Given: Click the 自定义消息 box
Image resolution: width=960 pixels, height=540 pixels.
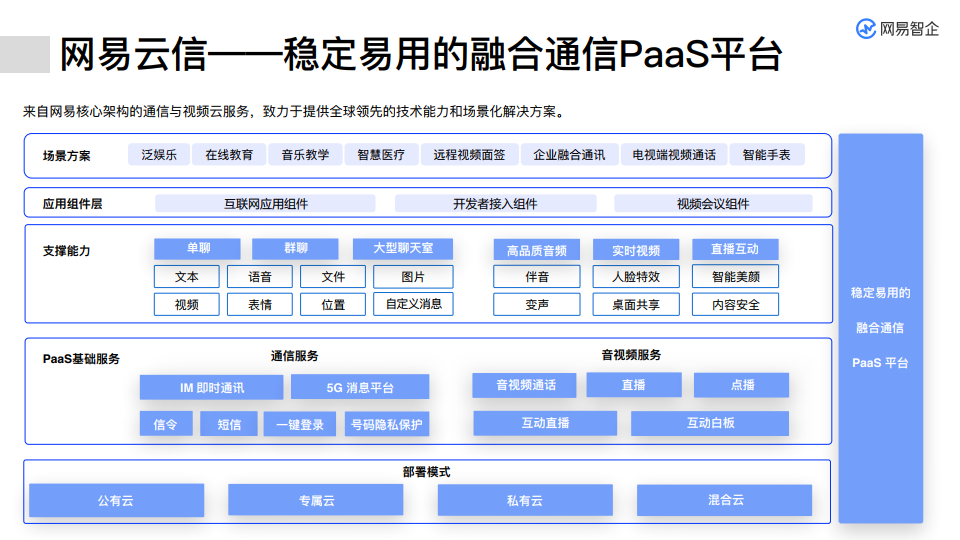Looking at the screenshot, I should coord(413,304).
